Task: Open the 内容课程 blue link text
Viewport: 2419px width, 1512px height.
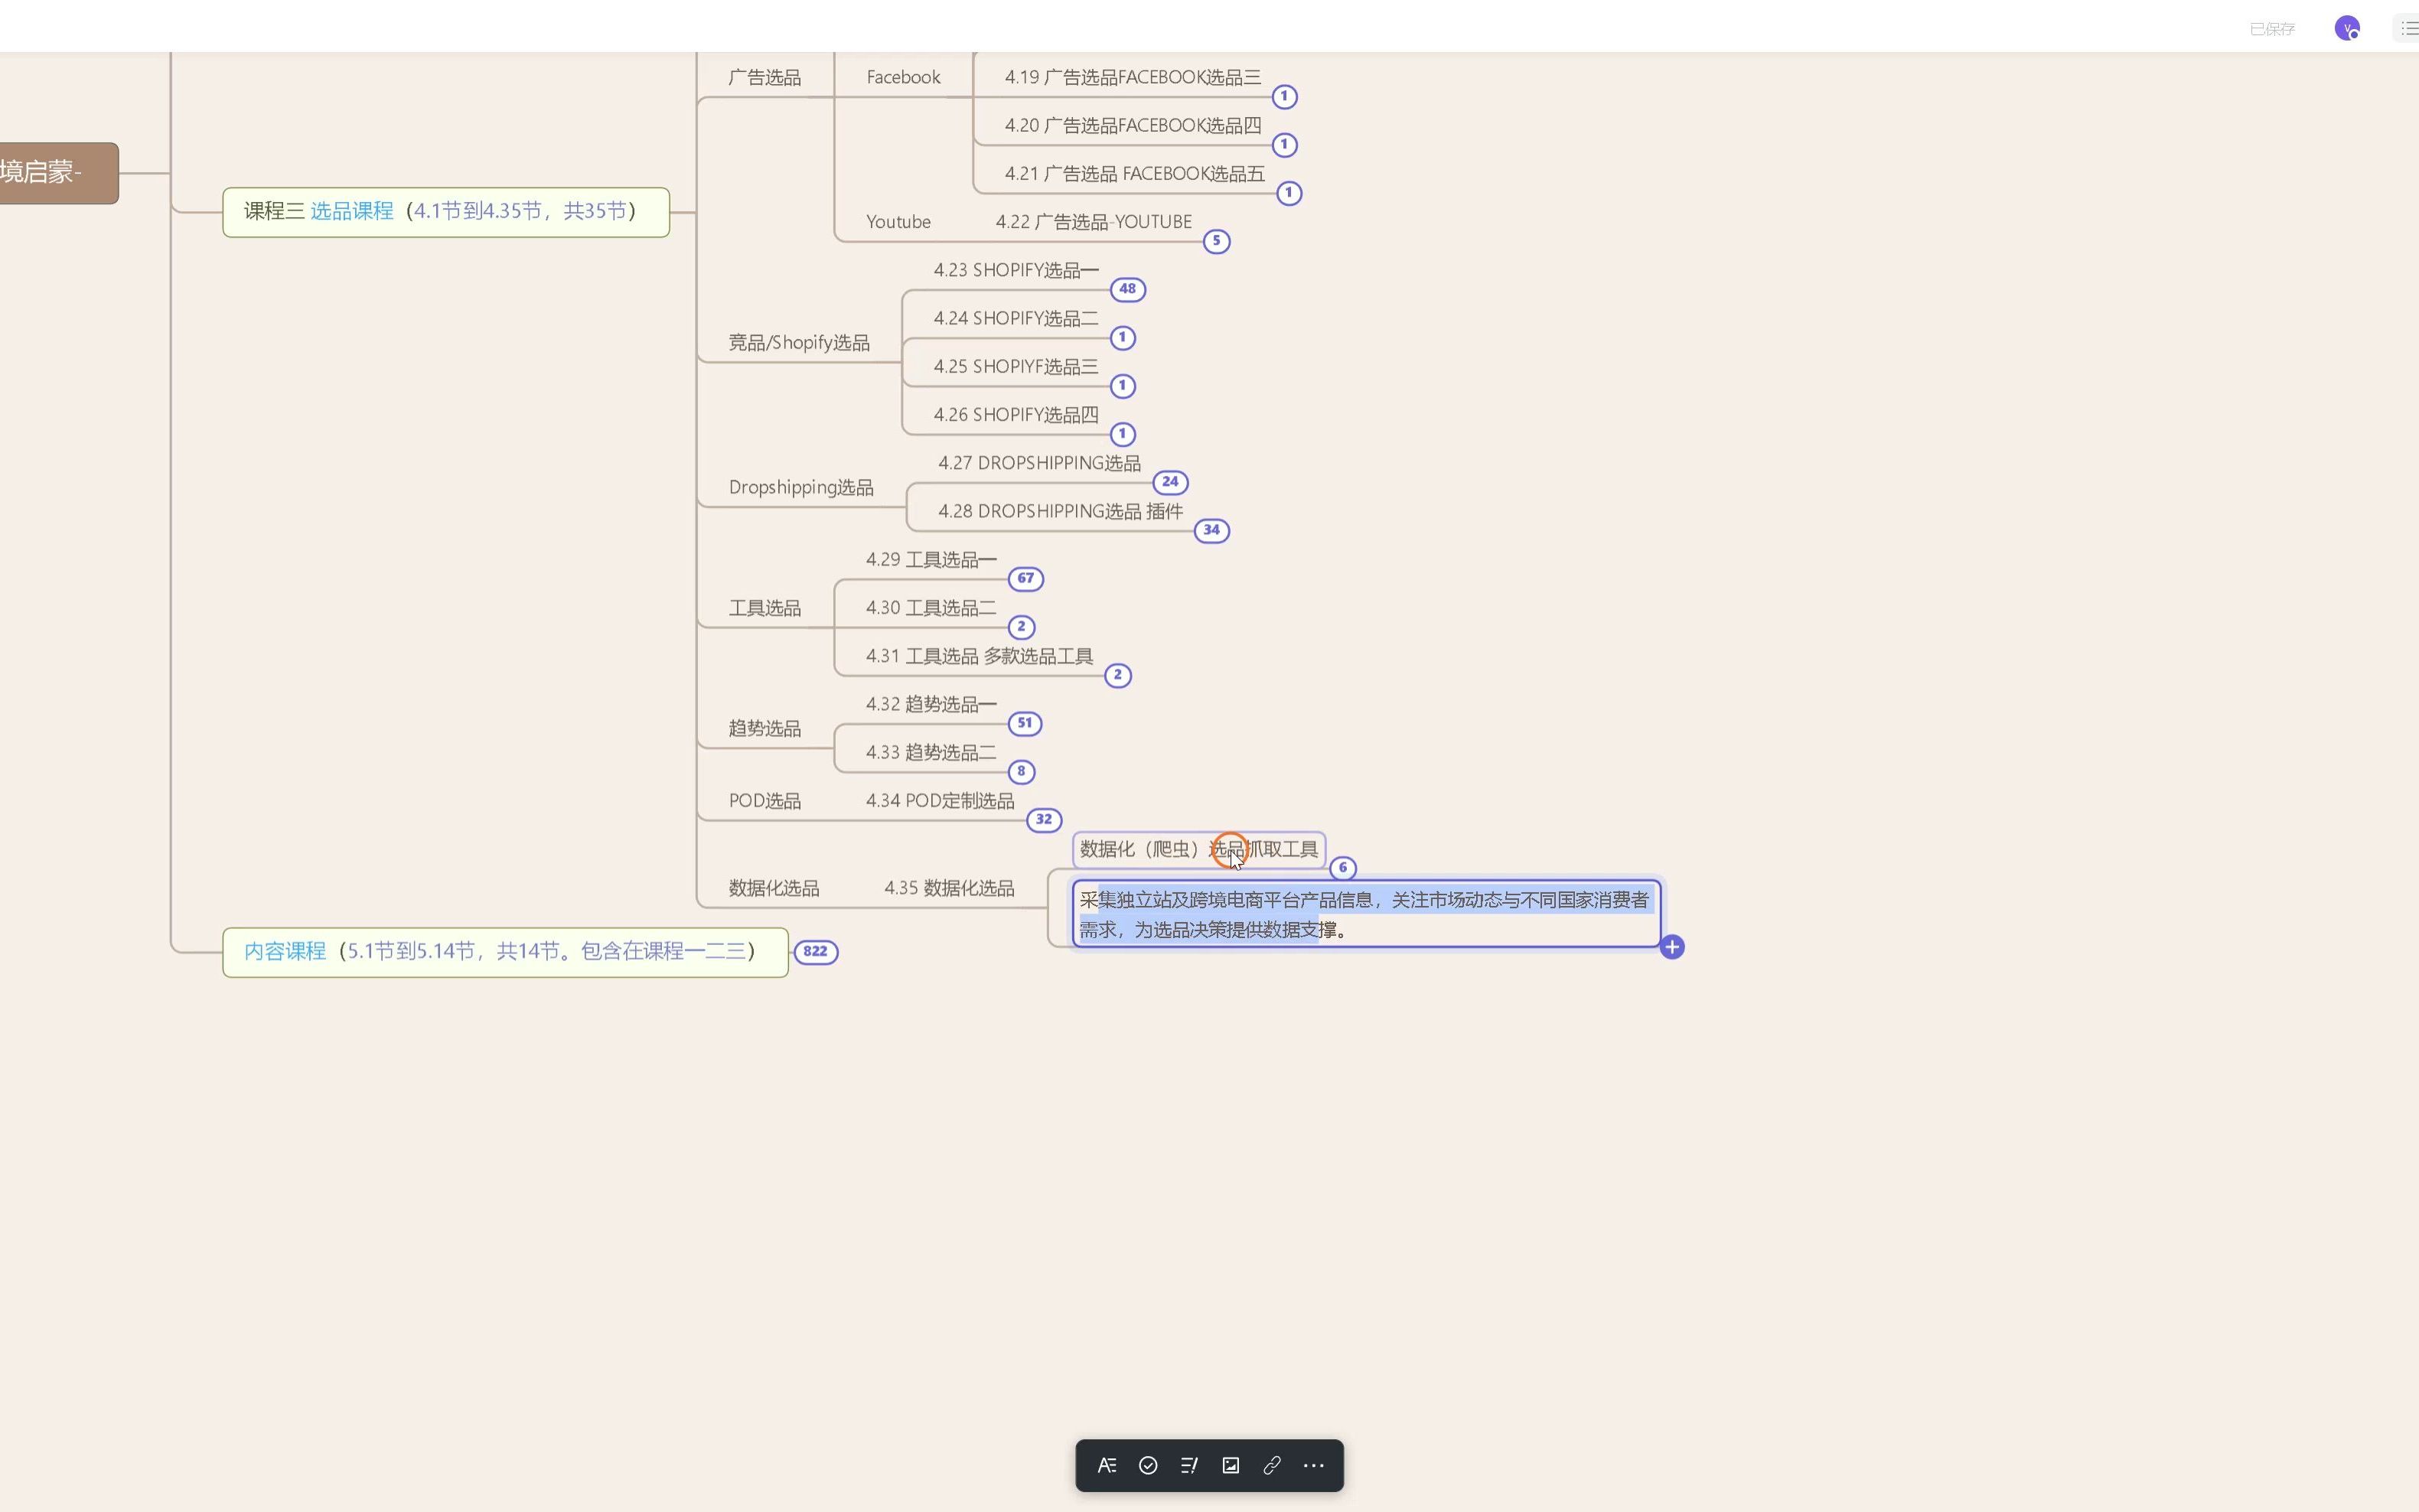Action: [x=285, y=951]
